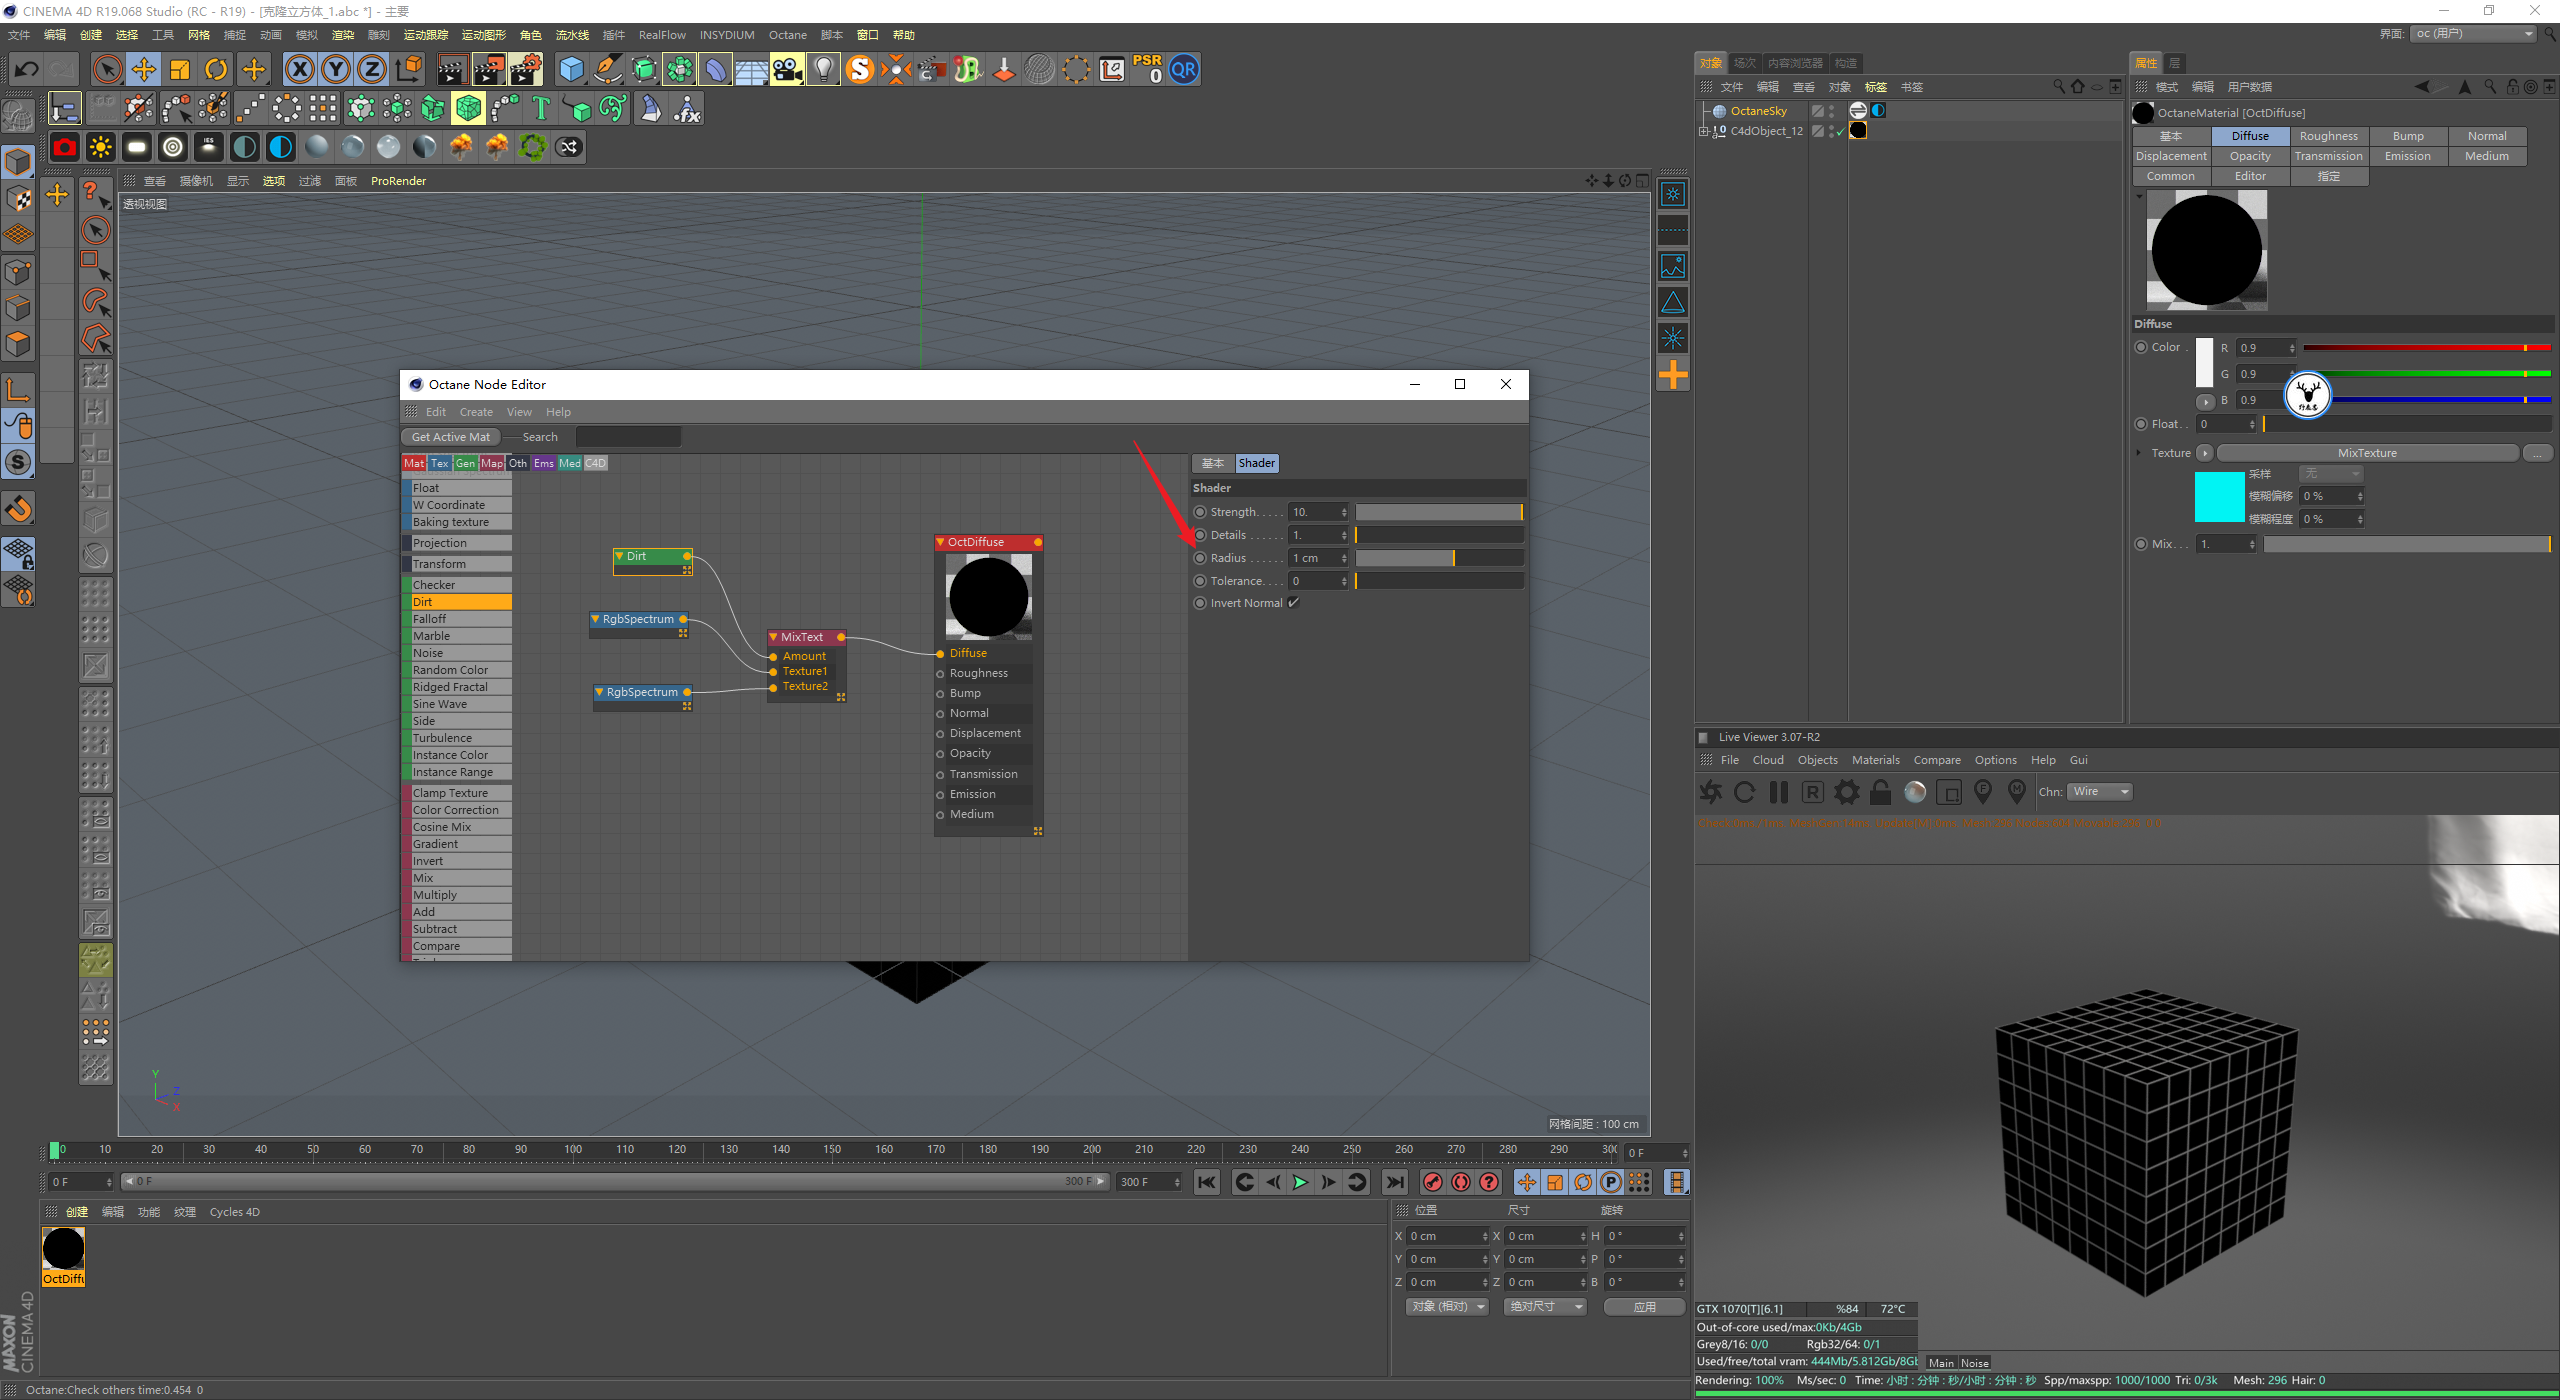Select the Live Selection cursor tool
Screen dimensions: 2560x1400
tap(107, 69)
